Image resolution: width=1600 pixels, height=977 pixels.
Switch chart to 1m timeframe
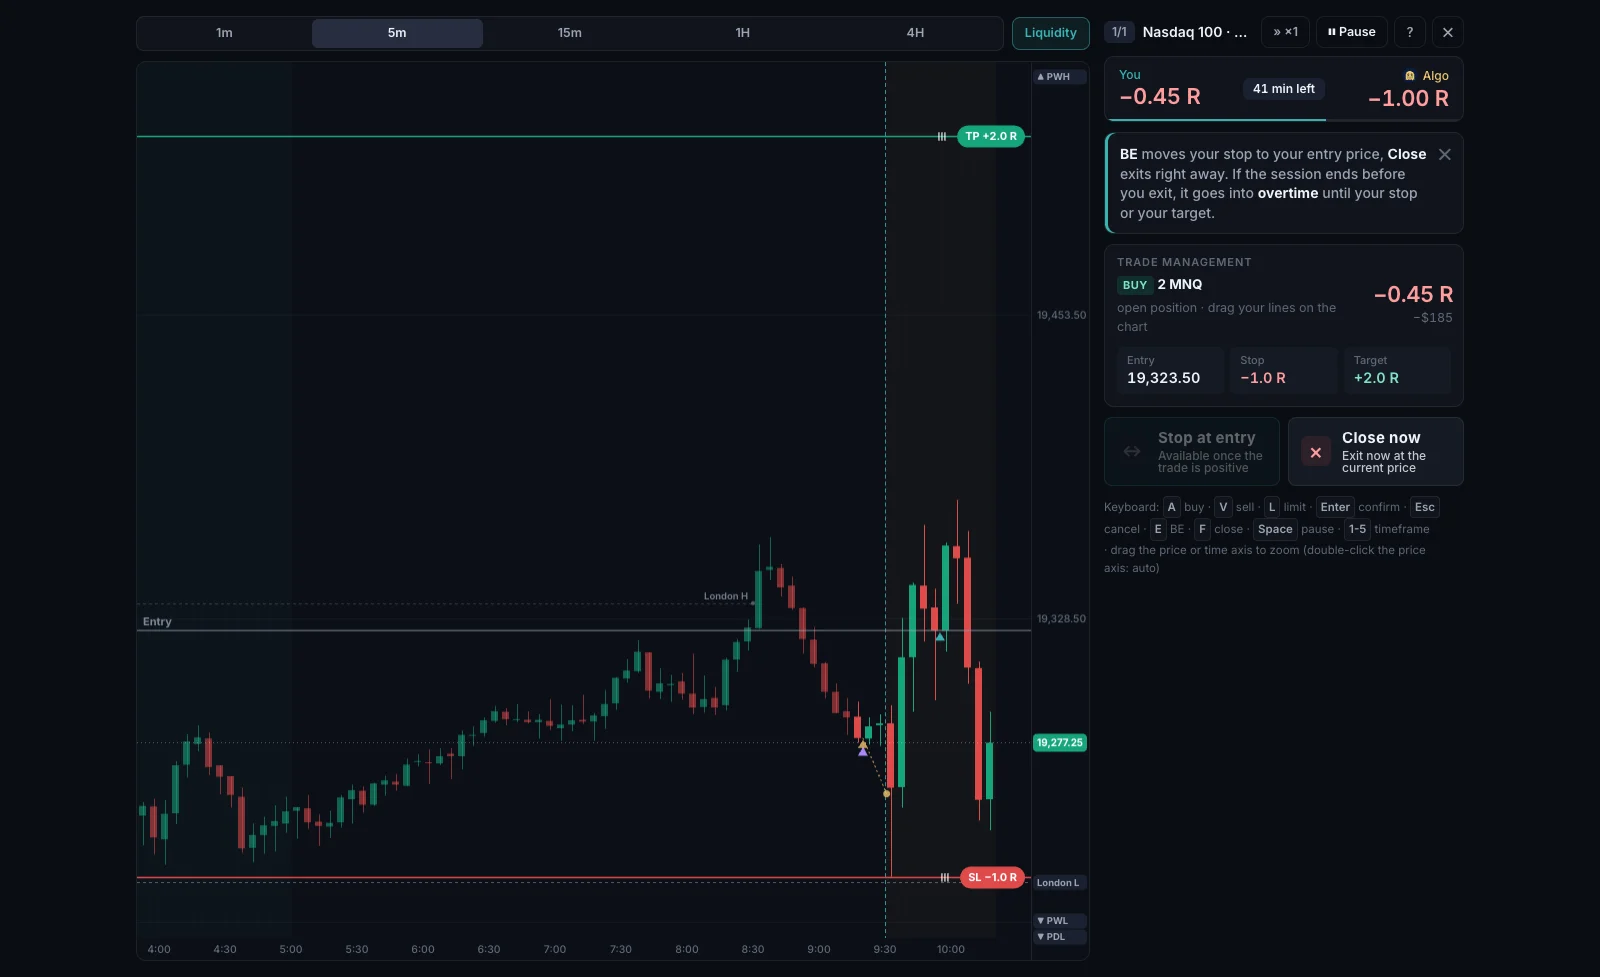pyautogui.click(x=224, y=33)
